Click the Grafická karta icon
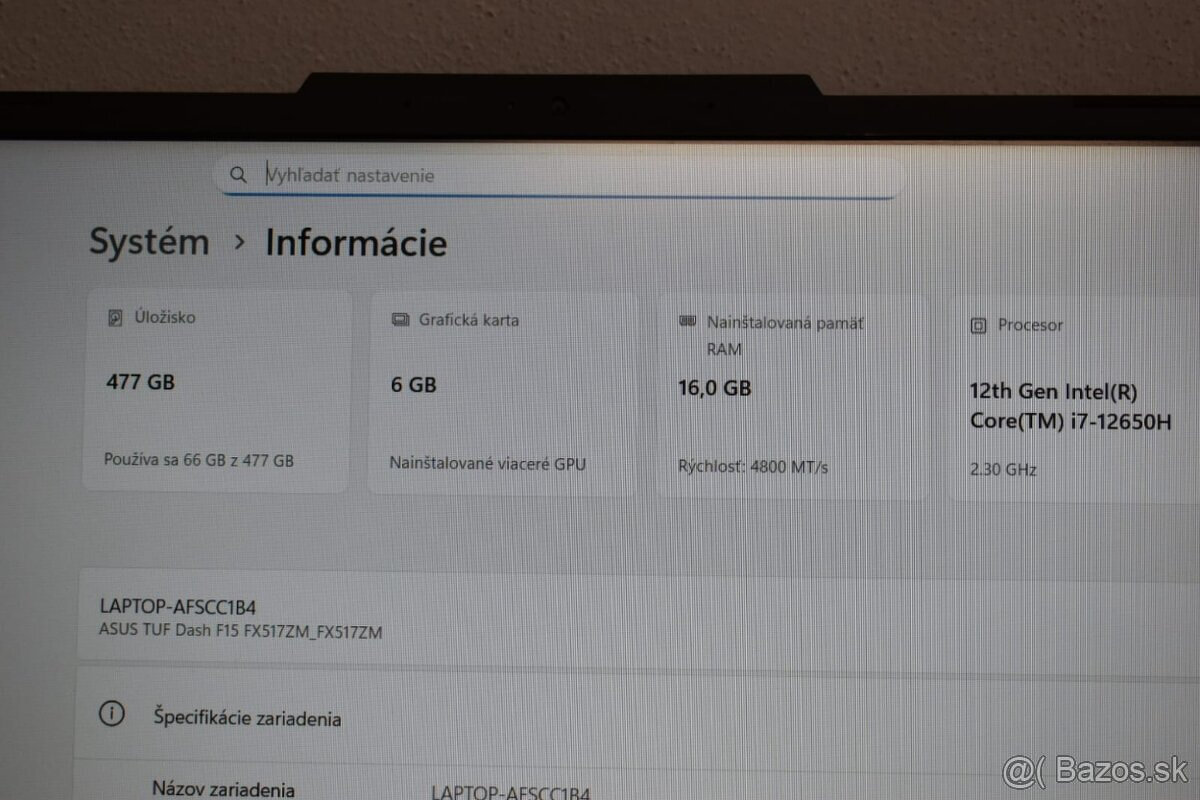The width and height of the screenshot is (1200, 800). click(401, 320)
